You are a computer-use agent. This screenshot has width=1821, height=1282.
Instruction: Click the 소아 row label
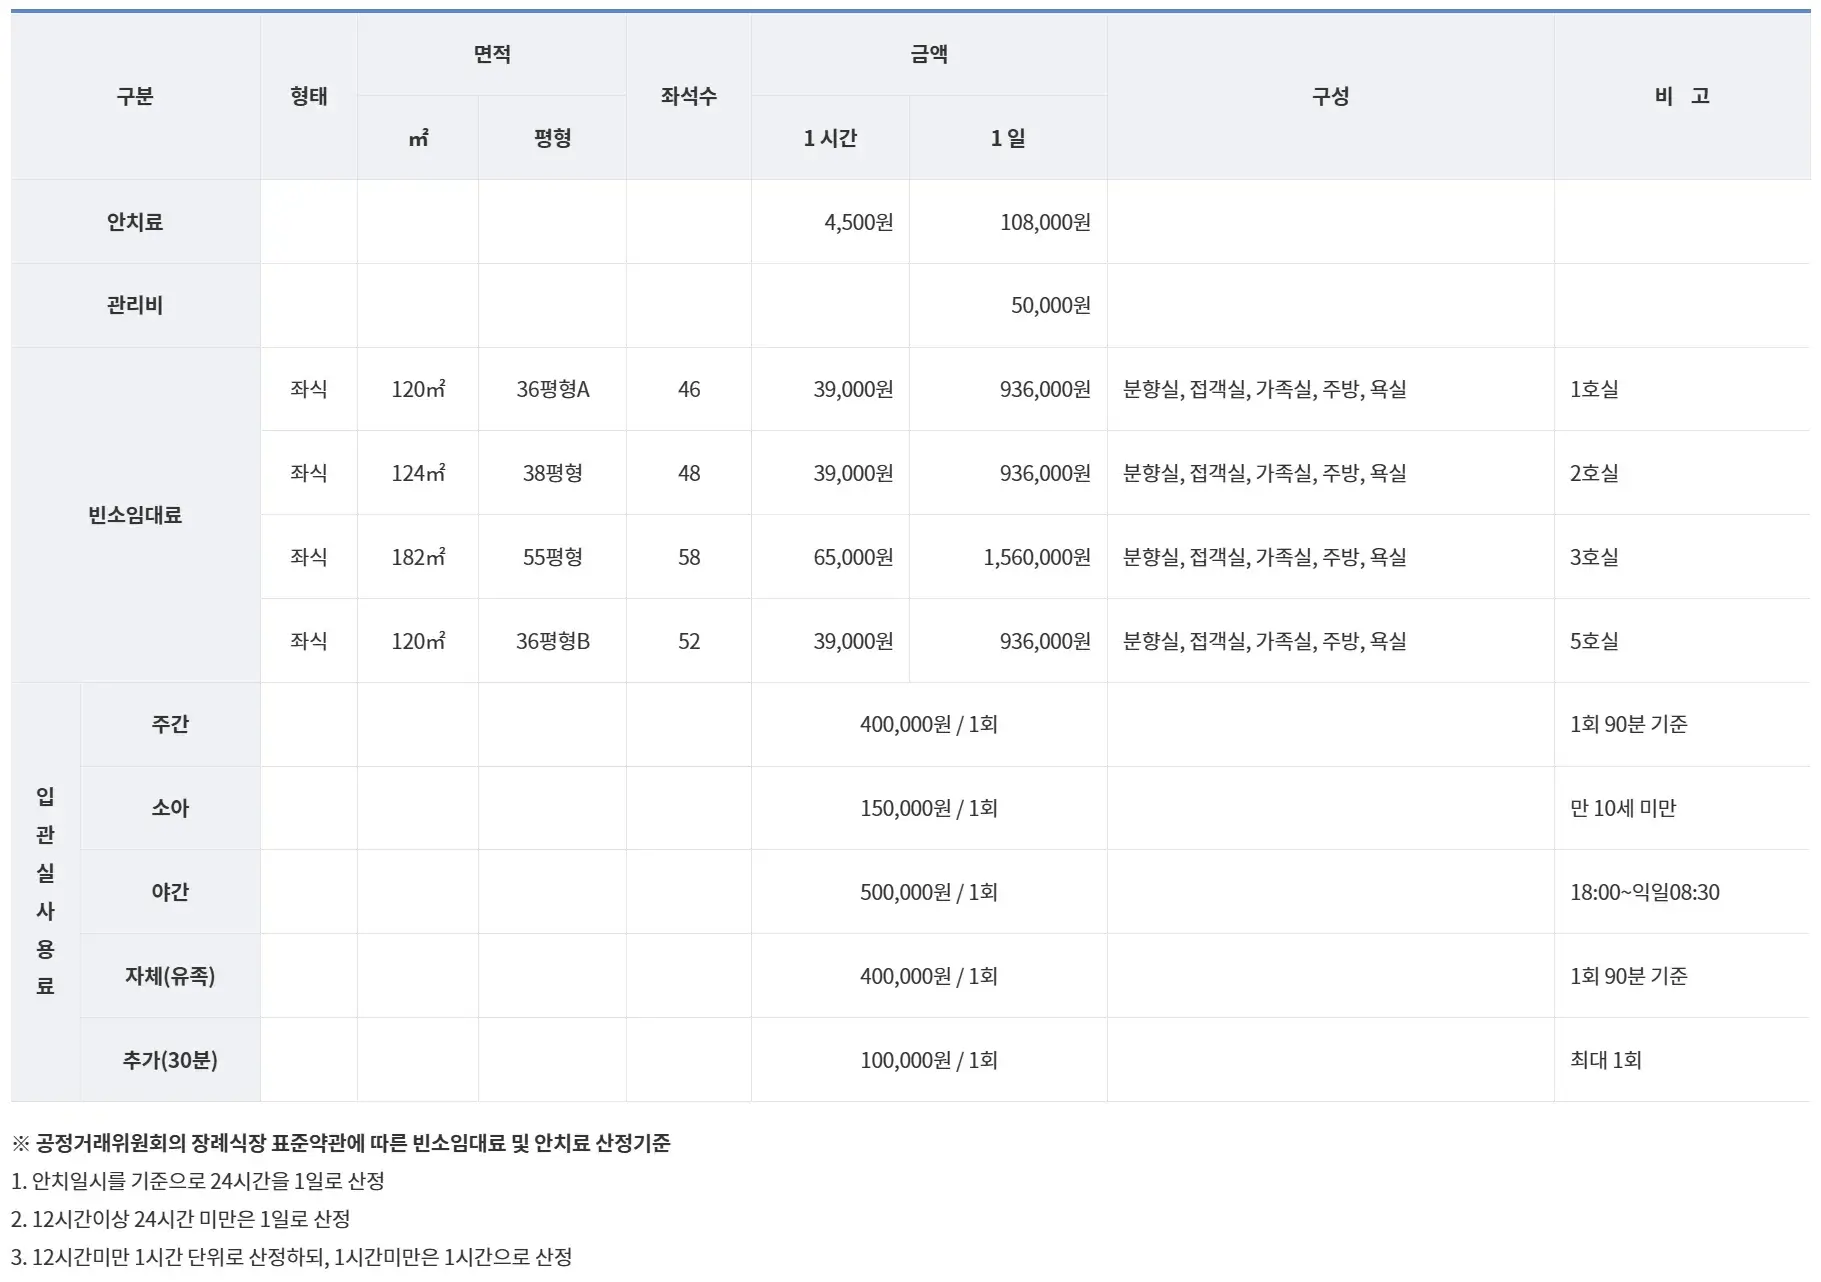[x=168, y=809]
